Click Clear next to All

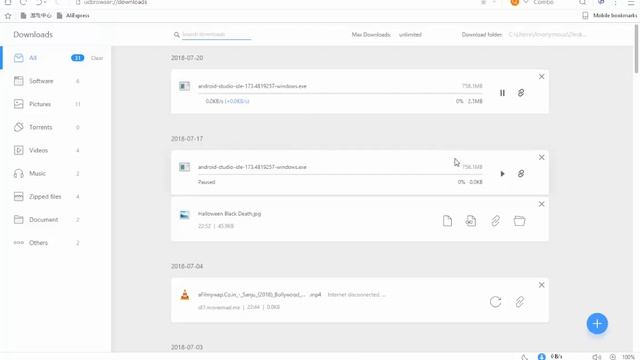pyautogui.click(x=97, y=58)
